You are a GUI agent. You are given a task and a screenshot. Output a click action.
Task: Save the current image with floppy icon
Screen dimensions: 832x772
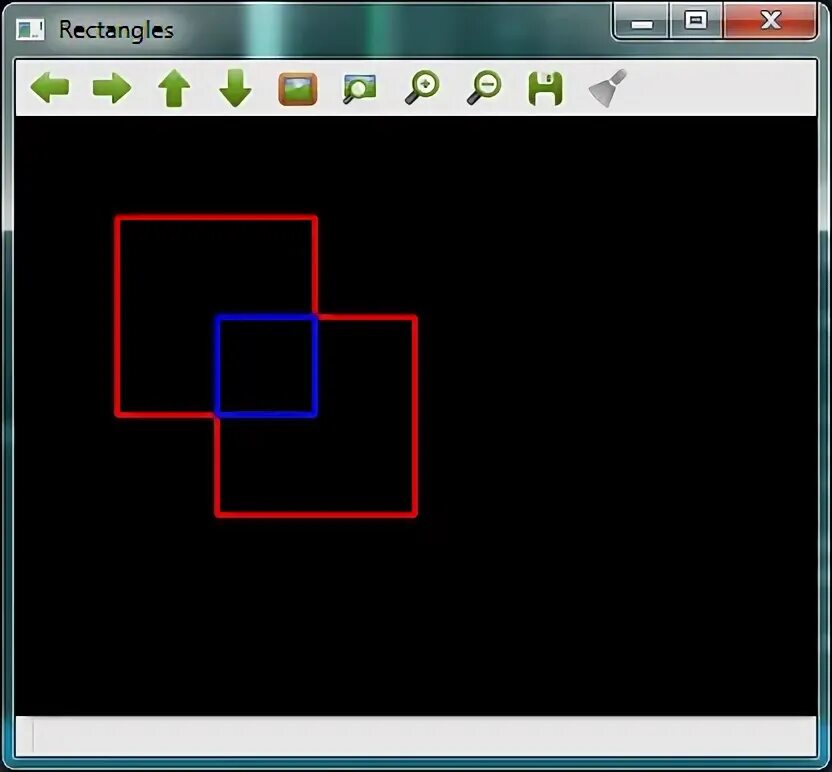click(x=545, y=89)
